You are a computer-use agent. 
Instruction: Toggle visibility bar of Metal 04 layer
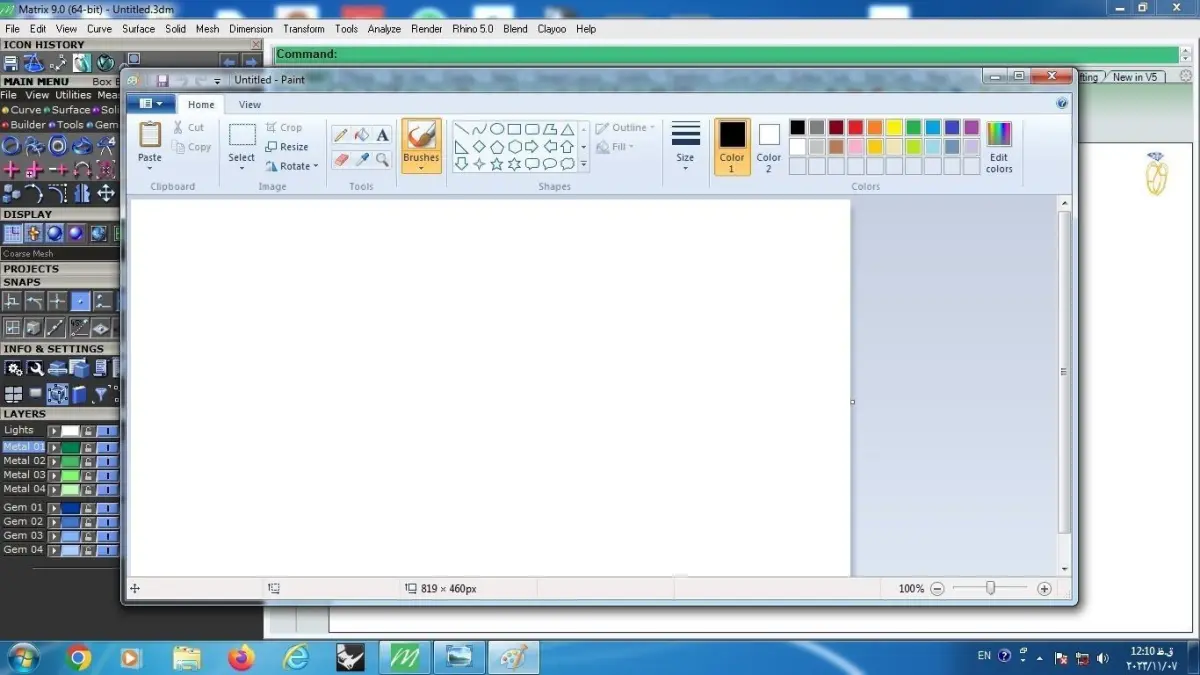tap(107, 490)
